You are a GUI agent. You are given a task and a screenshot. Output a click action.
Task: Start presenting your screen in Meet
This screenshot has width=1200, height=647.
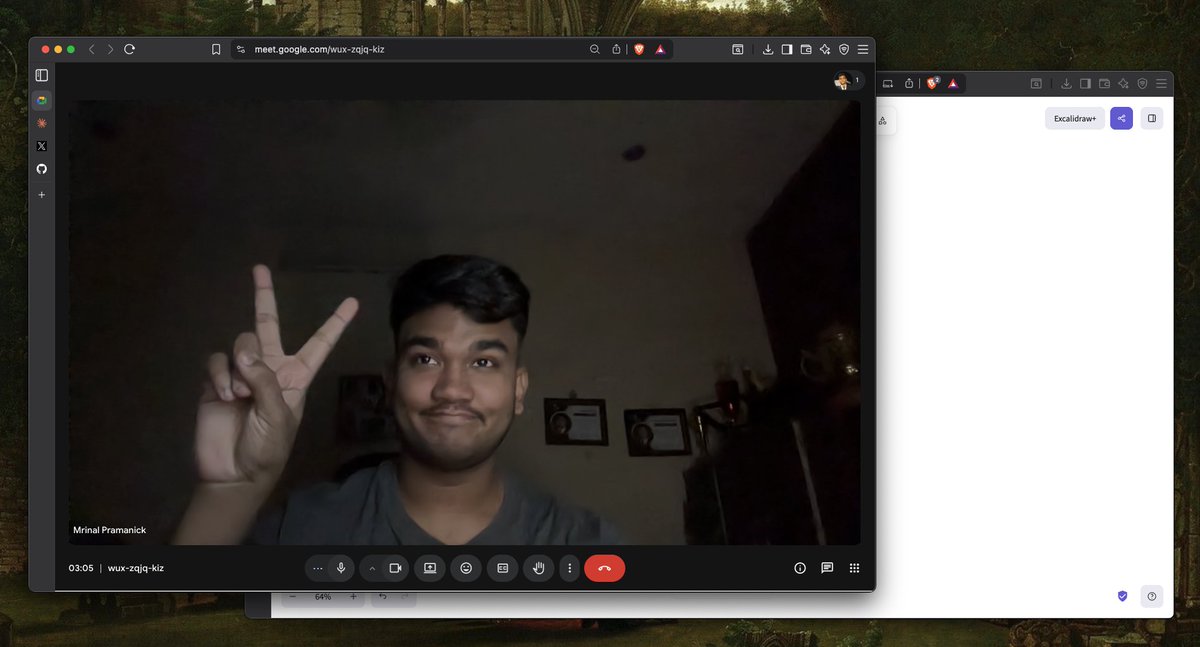click(430, 568)
